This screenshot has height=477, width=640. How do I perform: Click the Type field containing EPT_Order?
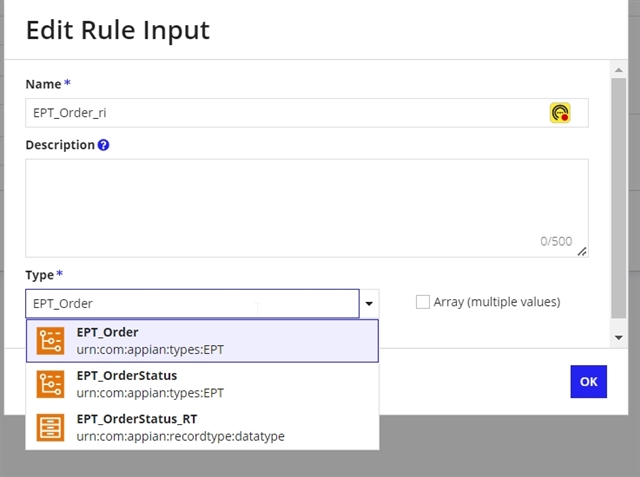[192, 304]
